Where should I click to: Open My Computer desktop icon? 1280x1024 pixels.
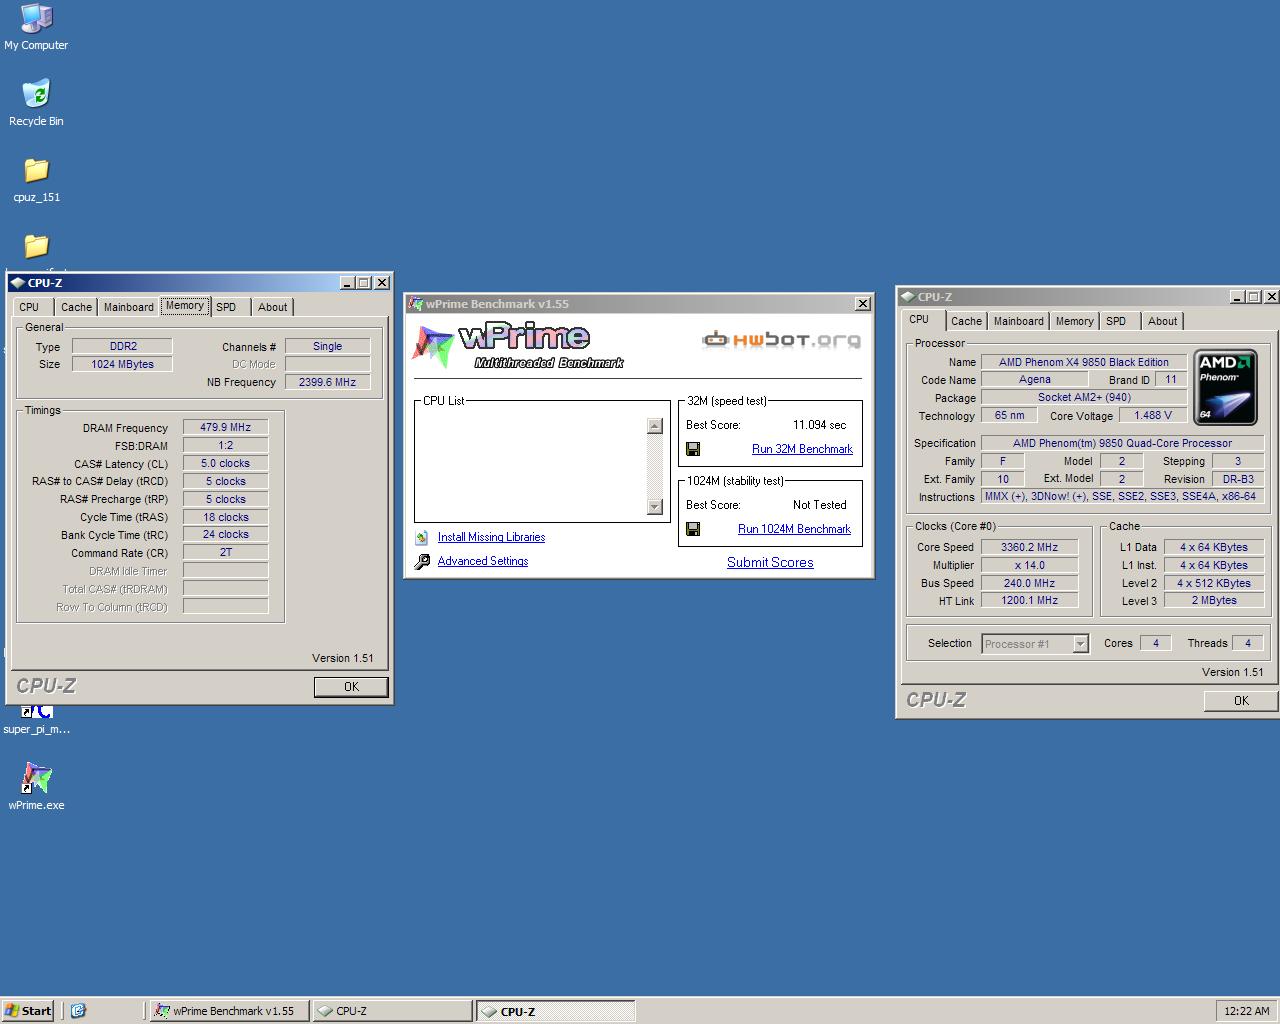point(36,27)
